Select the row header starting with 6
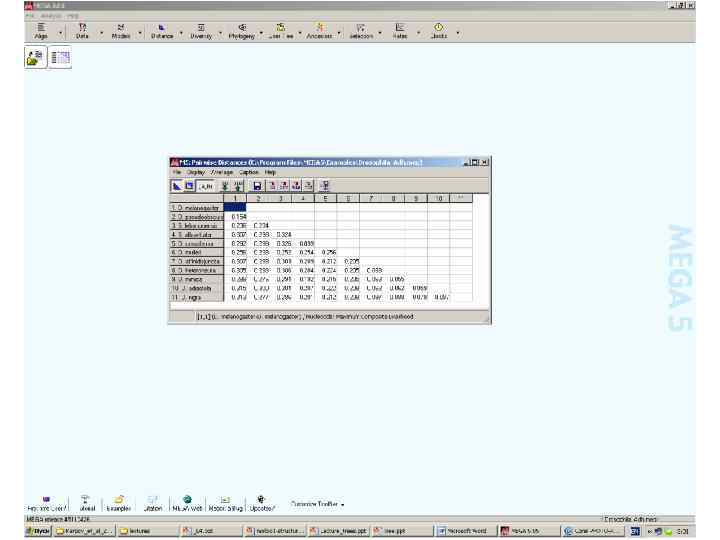Image resolution: width=720 pixels, height=540 pixels. [x=197, y=252]
